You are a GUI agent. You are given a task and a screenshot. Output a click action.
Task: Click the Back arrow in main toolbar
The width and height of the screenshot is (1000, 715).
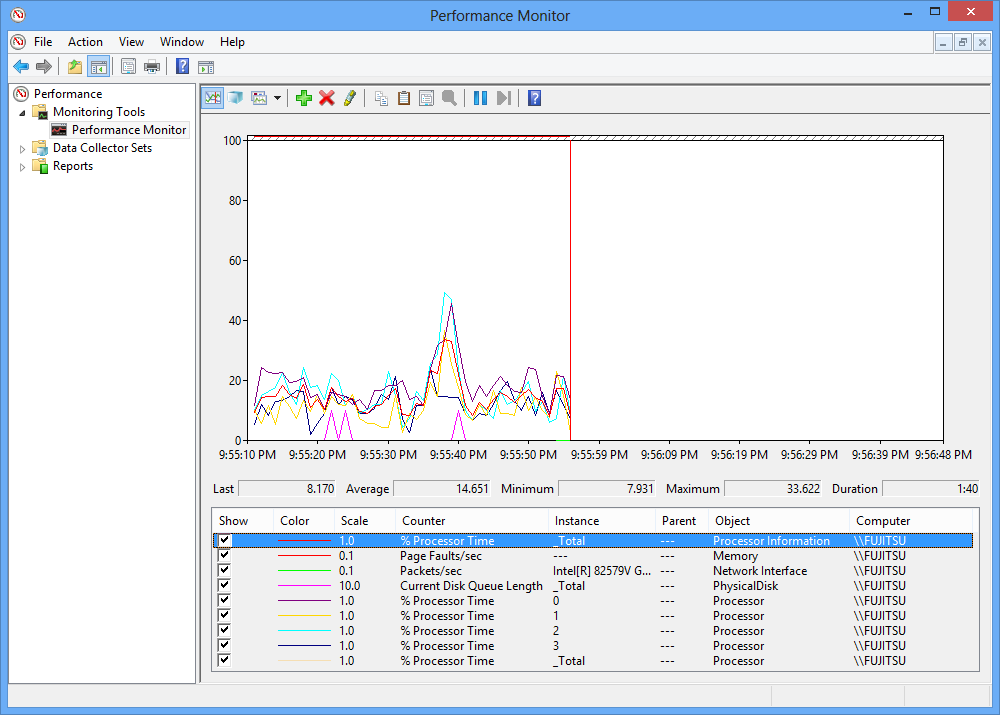(x=21, y=67)
